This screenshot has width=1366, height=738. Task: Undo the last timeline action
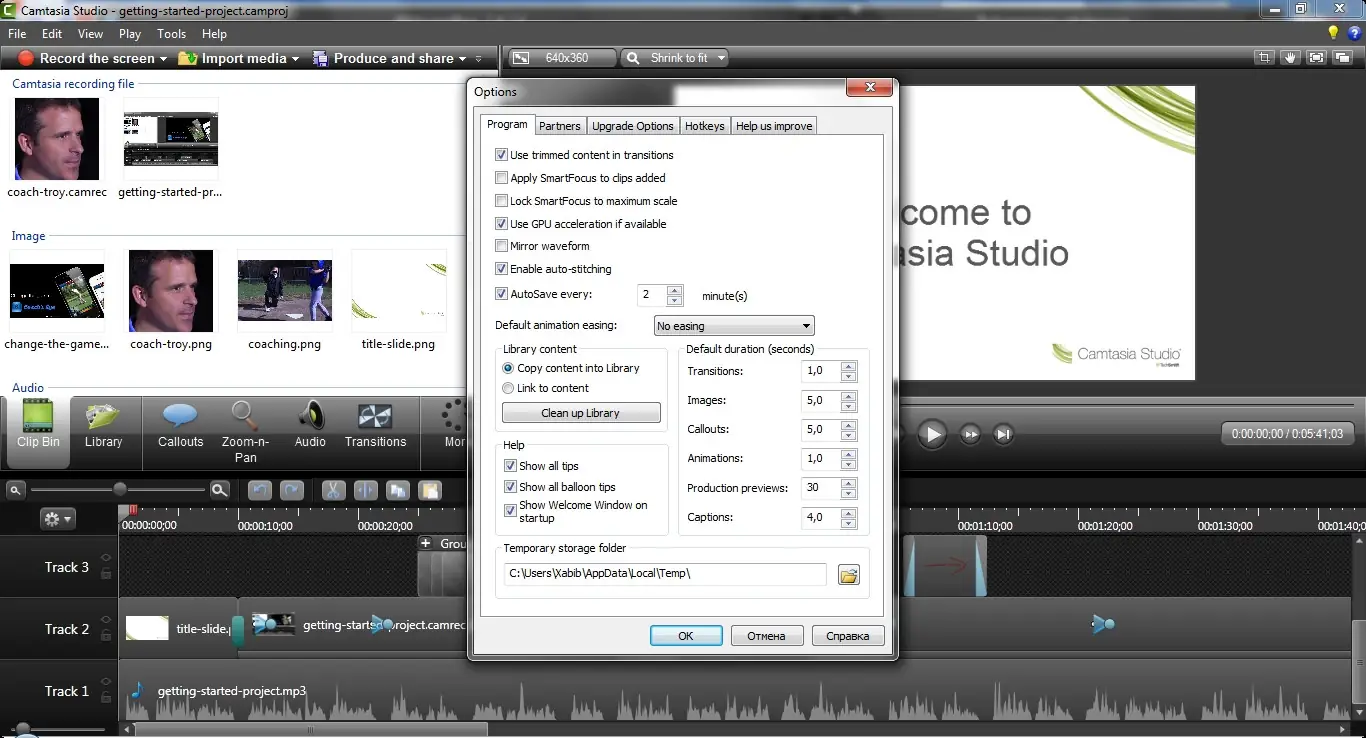pyautogui.click(x=259, y=490)
